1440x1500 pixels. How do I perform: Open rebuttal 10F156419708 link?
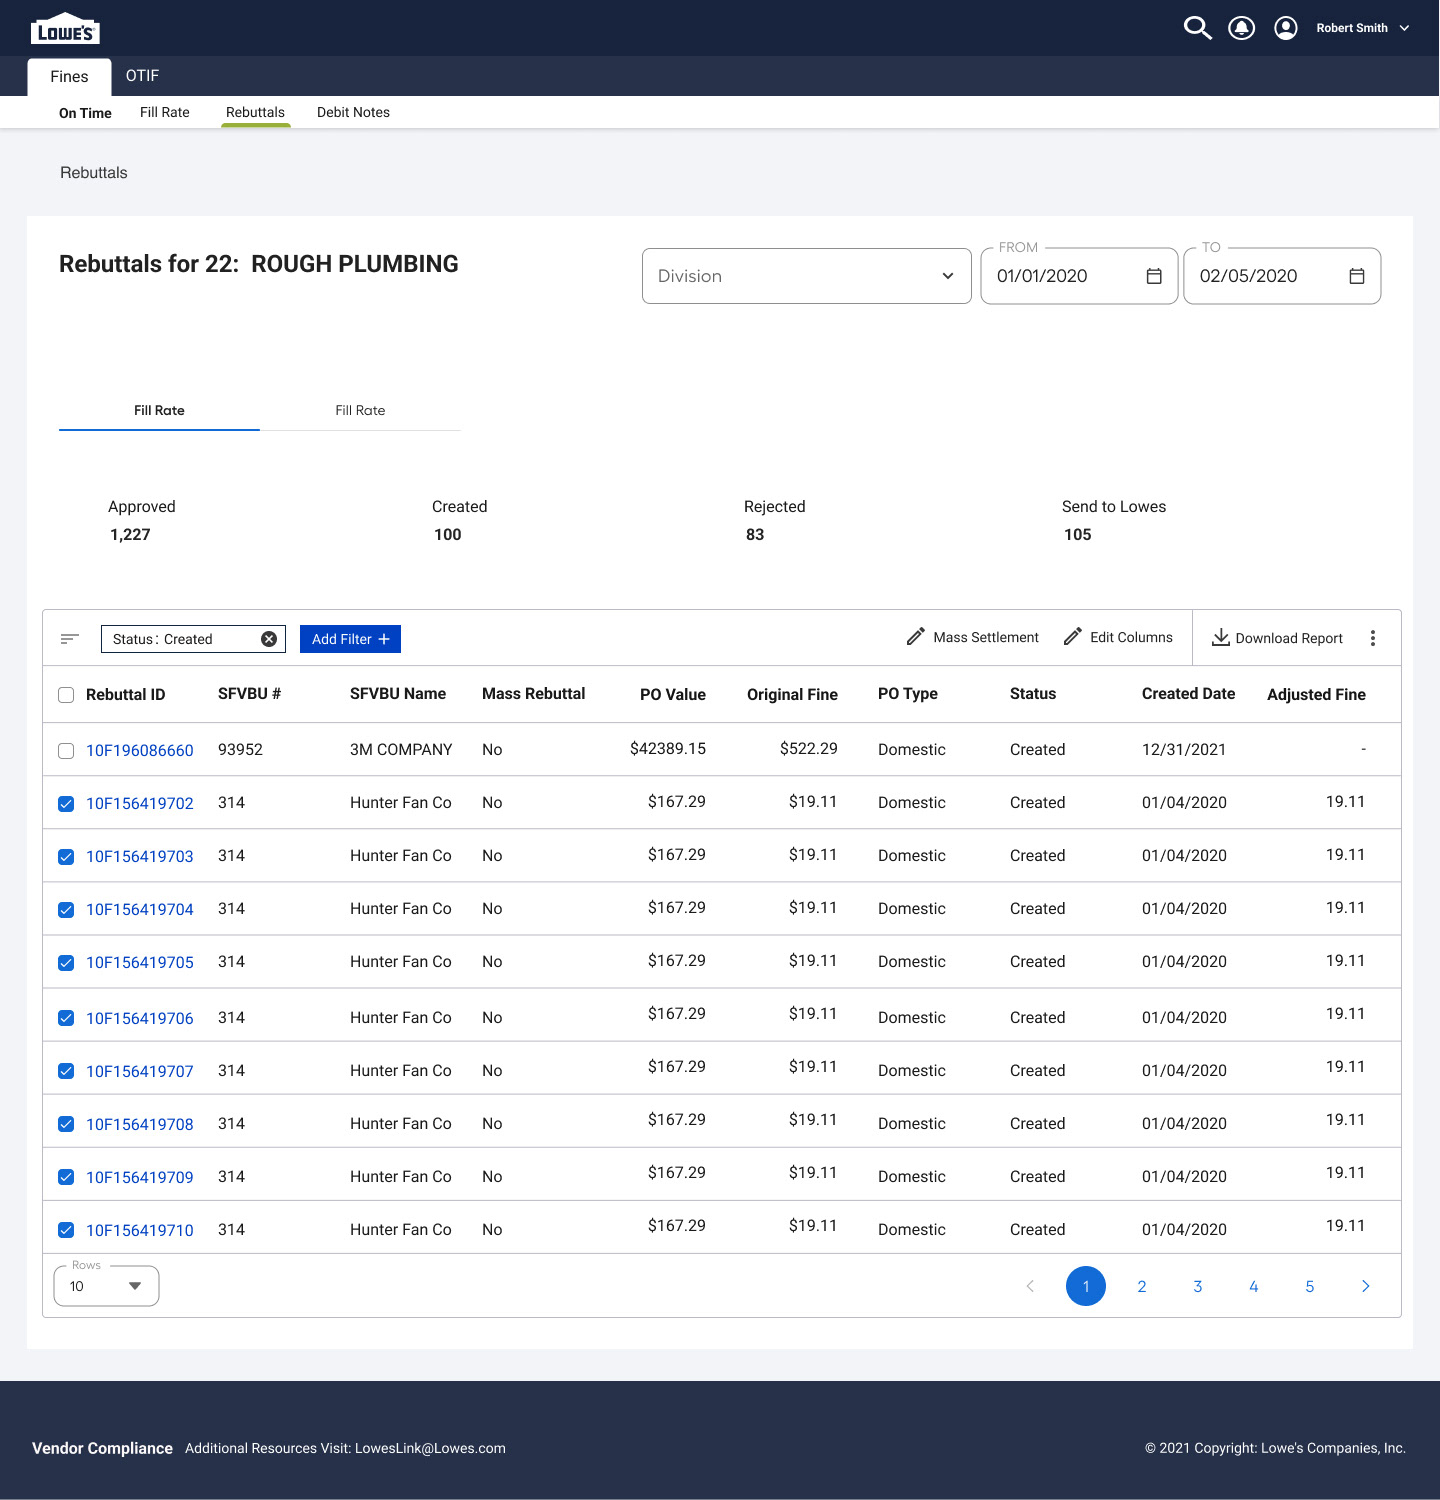point(140,1125)
